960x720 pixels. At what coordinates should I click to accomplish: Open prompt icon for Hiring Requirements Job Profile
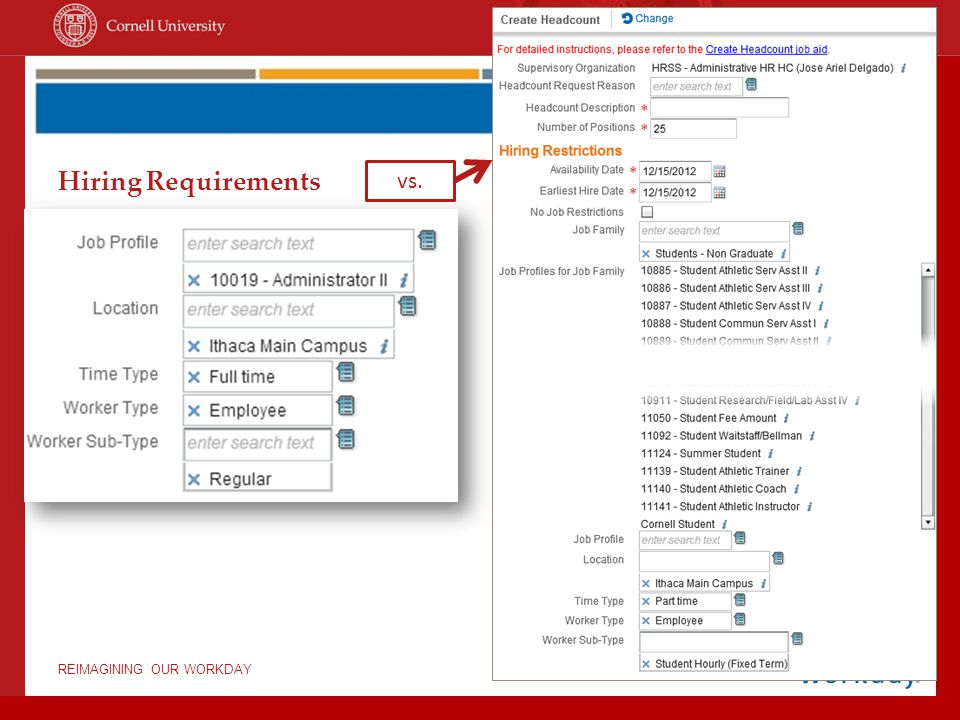click(x=427, y=240)
